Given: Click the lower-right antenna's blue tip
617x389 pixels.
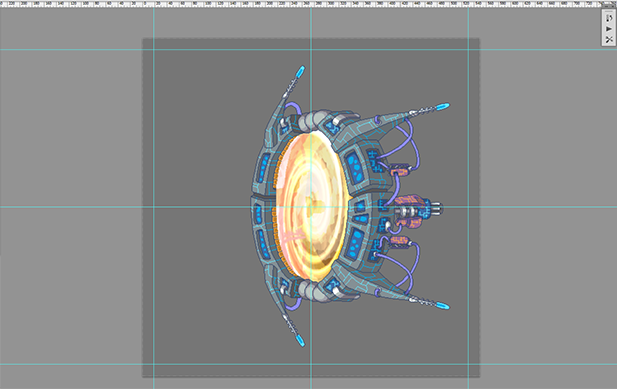Looking at the screenshot, I should (x=443, y=306).
